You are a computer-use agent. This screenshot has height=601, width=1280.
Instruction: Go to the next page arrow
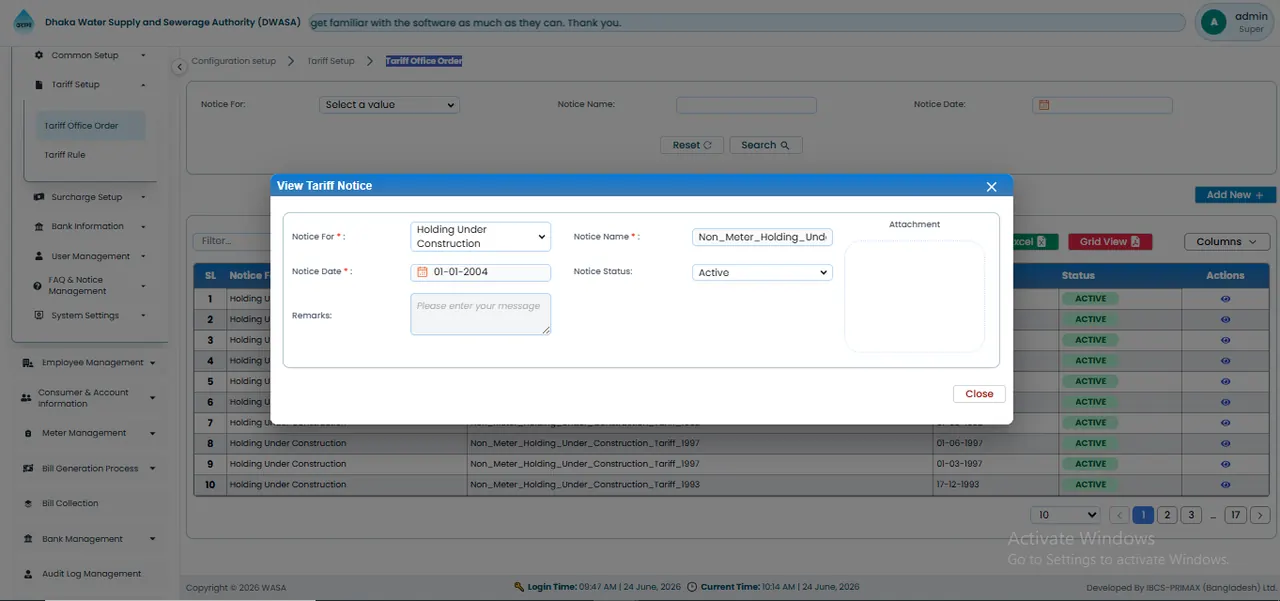pos(1260,515)
